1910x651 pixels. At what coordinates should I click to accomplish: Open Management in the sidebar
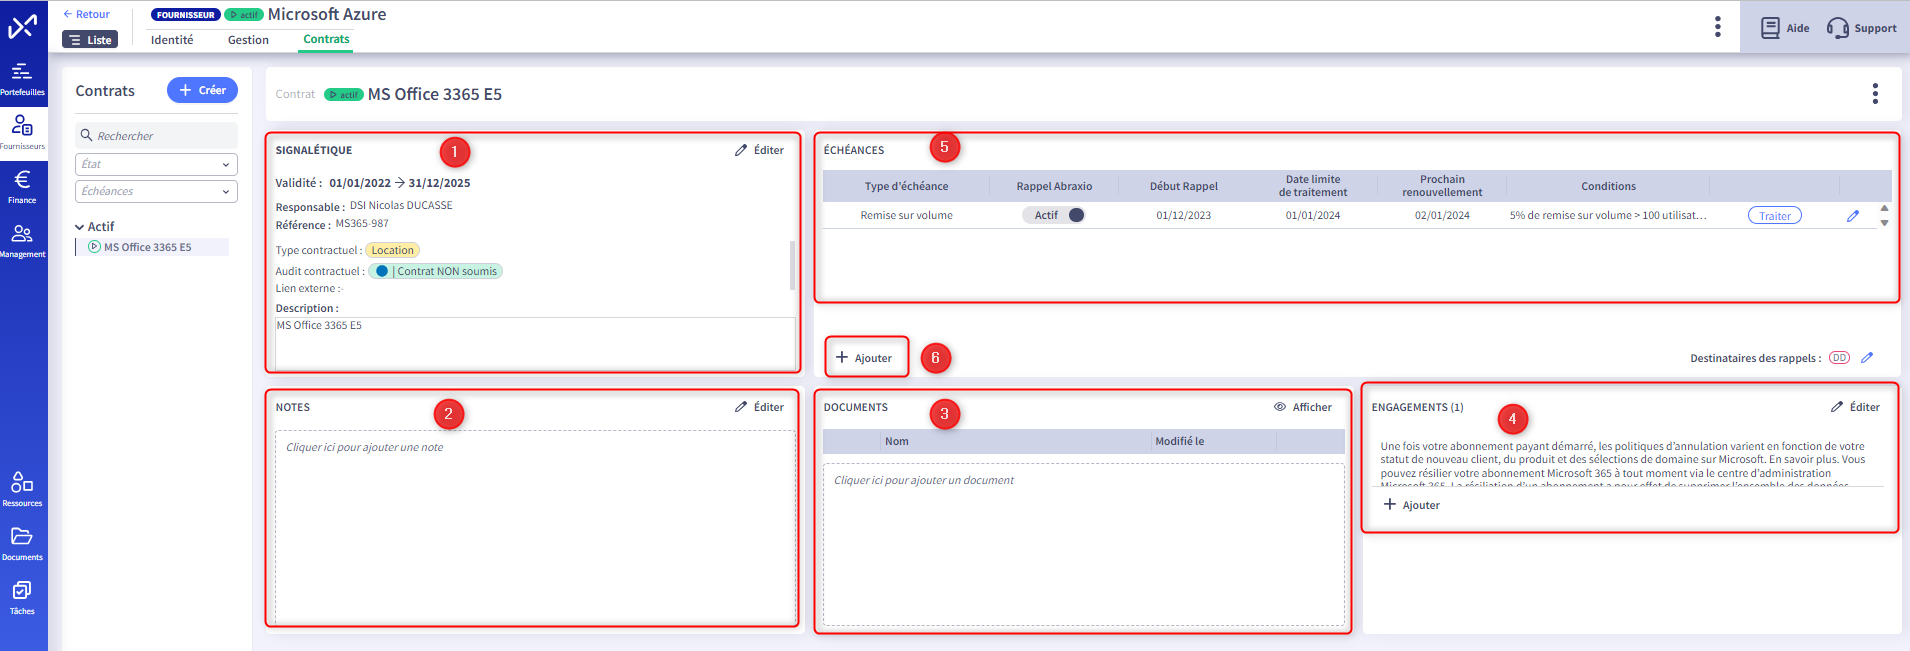point(22,240)
